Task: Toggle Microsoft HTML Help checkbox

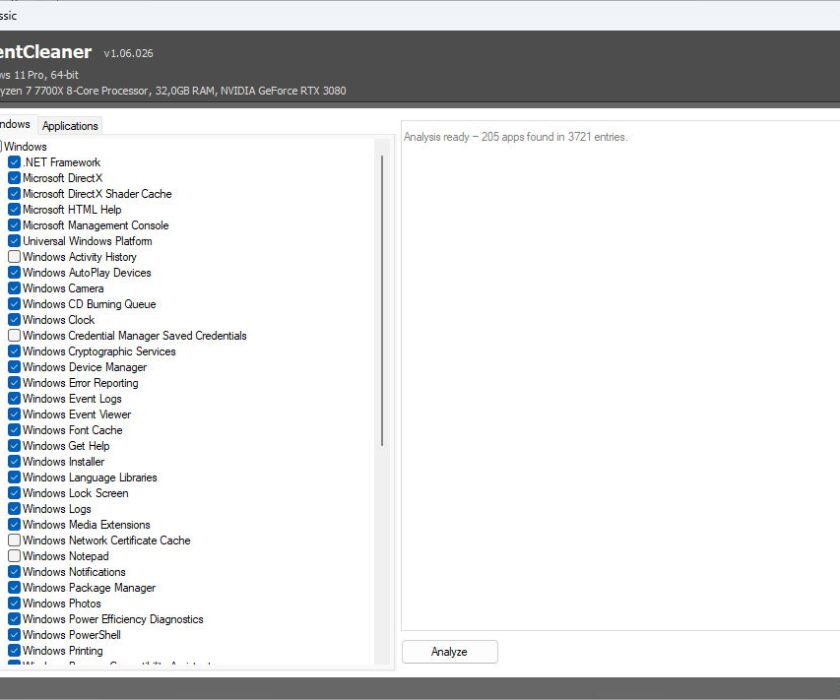Action: pyautogui.click(x=14, y=209)
